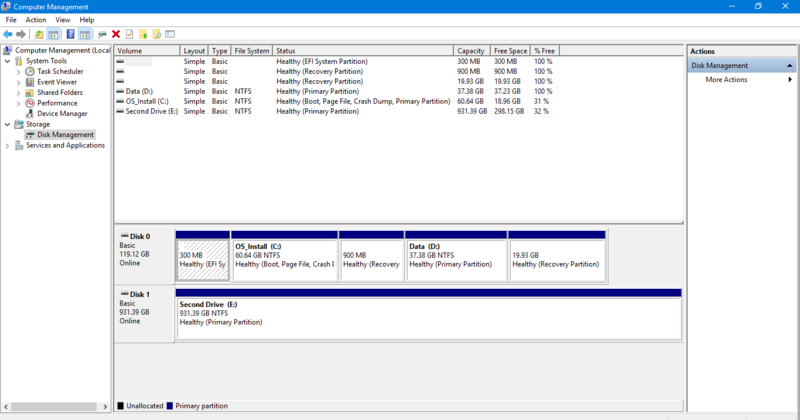This screenshot has width=800, height=420.
Task: Expand the Event Viewer node
Action: [x=19, y=82]
